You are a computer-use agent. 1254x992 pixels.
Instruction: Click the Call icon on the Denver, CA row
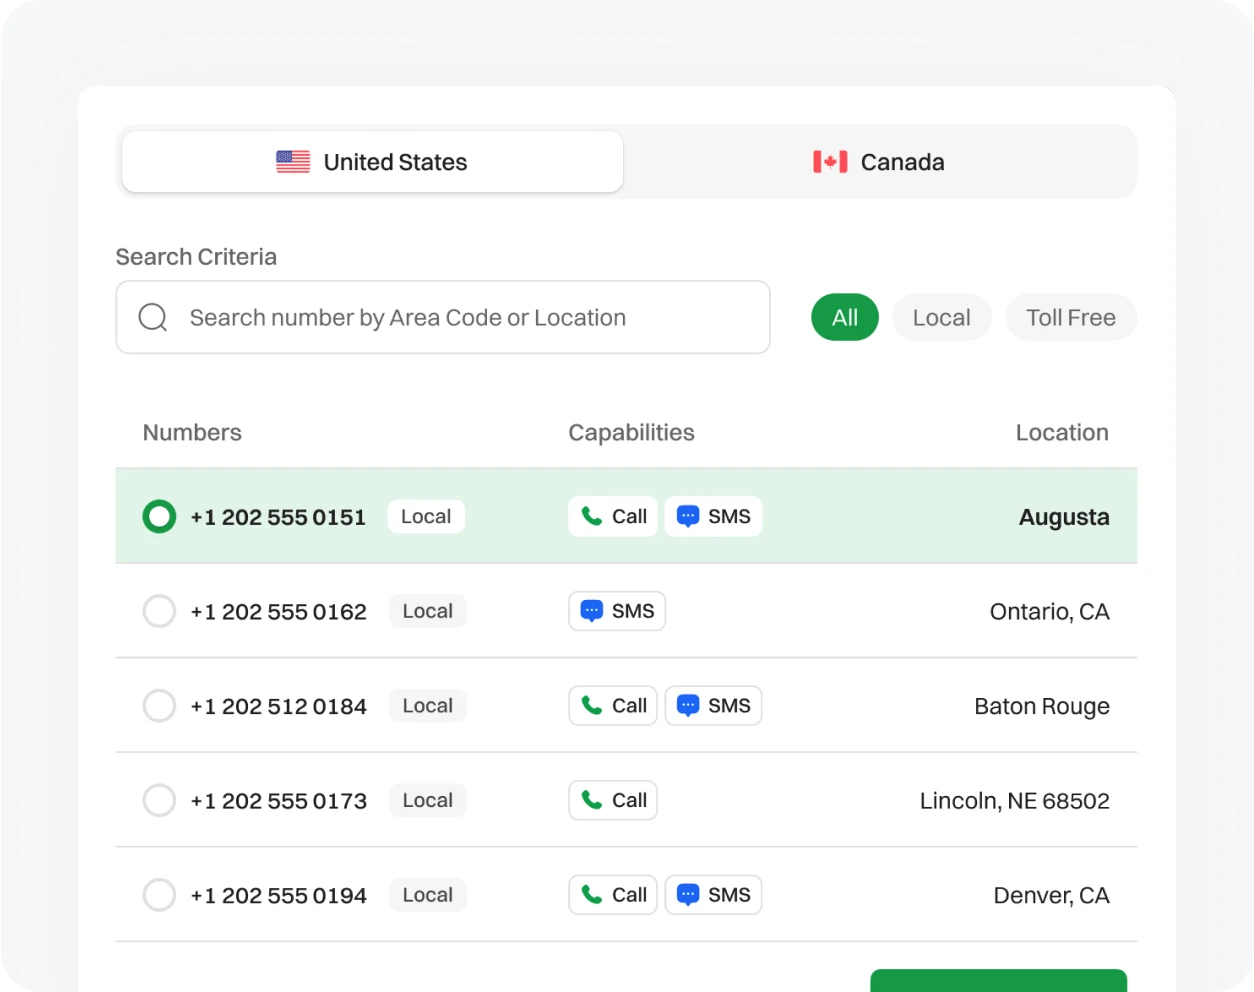592,894
